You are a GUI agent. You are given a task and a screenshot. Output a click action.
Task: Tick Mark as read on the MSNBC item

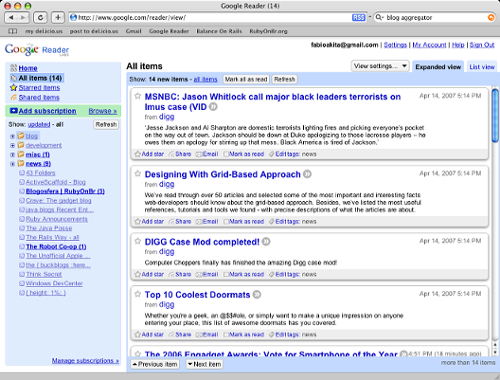(226, 154)
